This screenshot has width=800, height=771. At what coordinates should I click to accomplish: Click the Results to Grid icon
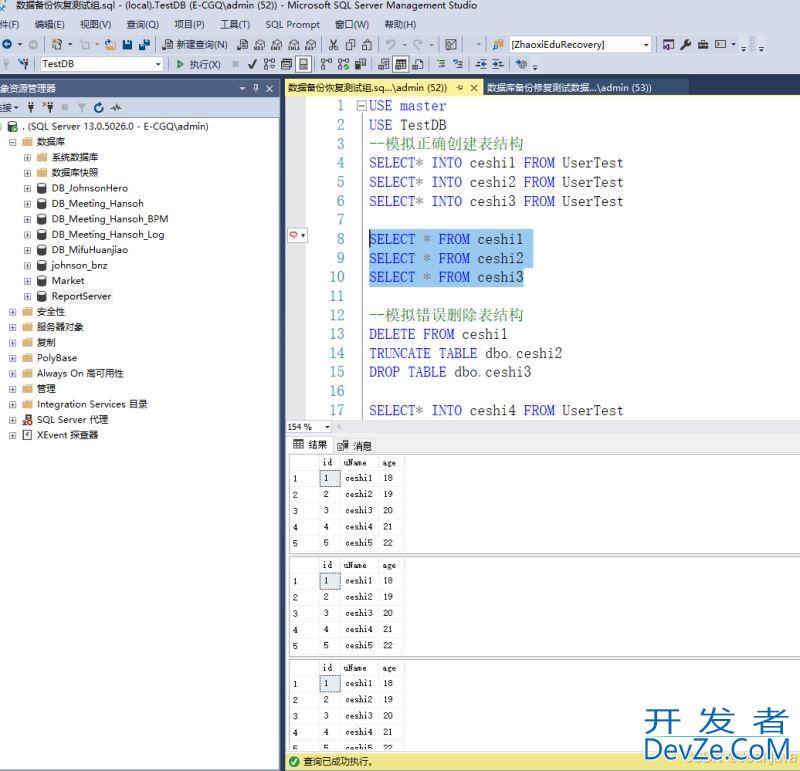(x=401, y=64)
